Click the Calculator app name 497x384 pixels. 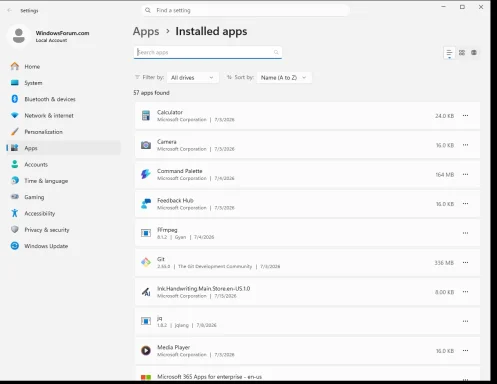point(170,112)
